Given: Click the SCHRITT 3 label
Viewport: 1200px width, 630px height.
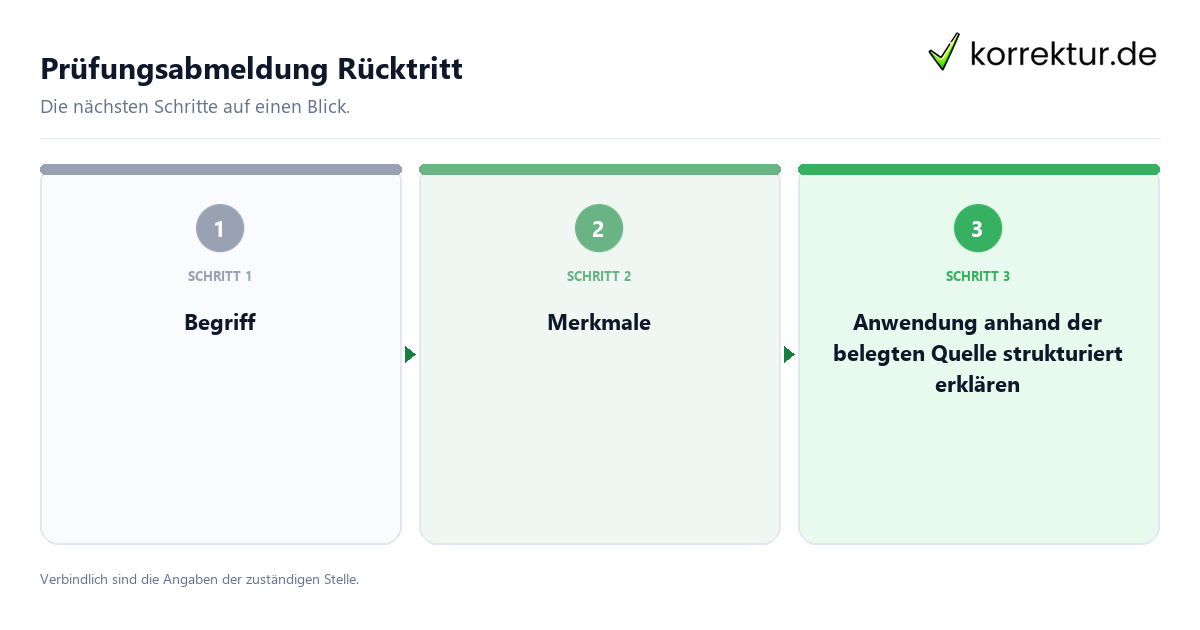Looking at the screenshot, I should [978, 276].
